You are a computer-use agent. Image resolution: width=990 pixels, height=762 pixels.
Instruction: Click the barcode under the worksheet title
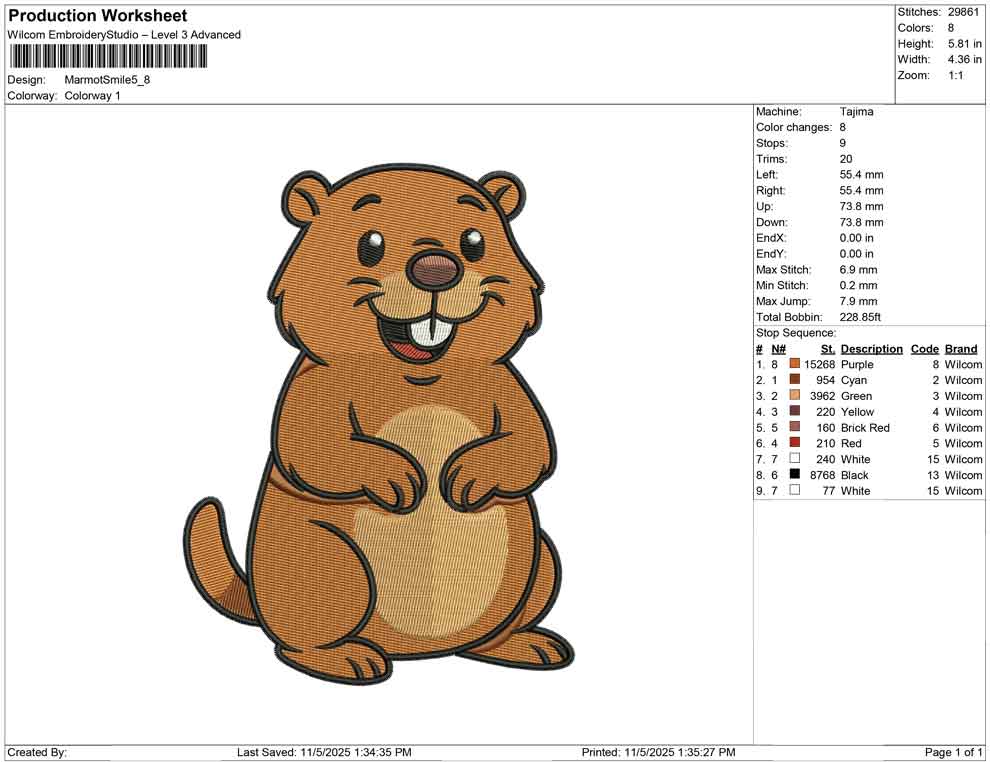pyautogui.click(x=108, y=57)
